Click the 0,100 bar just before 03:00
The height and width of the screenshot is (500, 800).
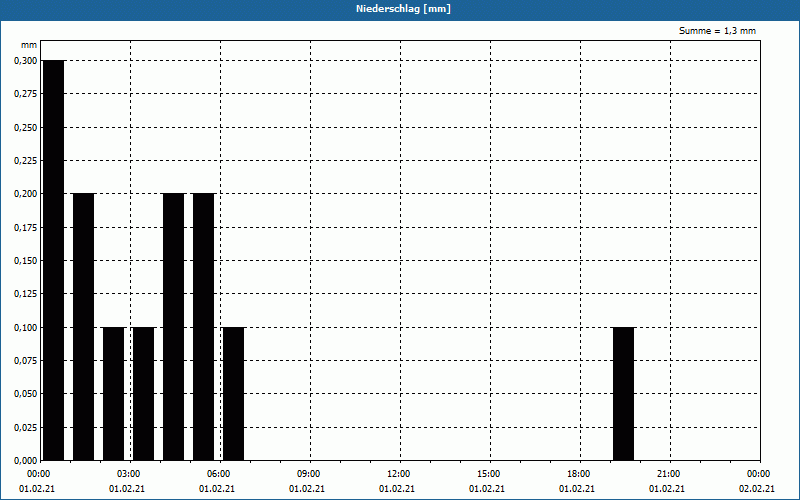[x=113, y=394]
